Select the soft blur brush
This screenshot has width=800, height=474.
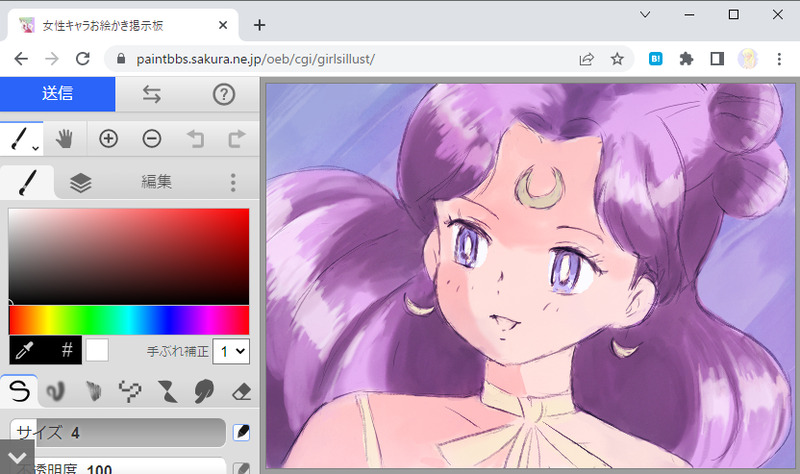56,391
